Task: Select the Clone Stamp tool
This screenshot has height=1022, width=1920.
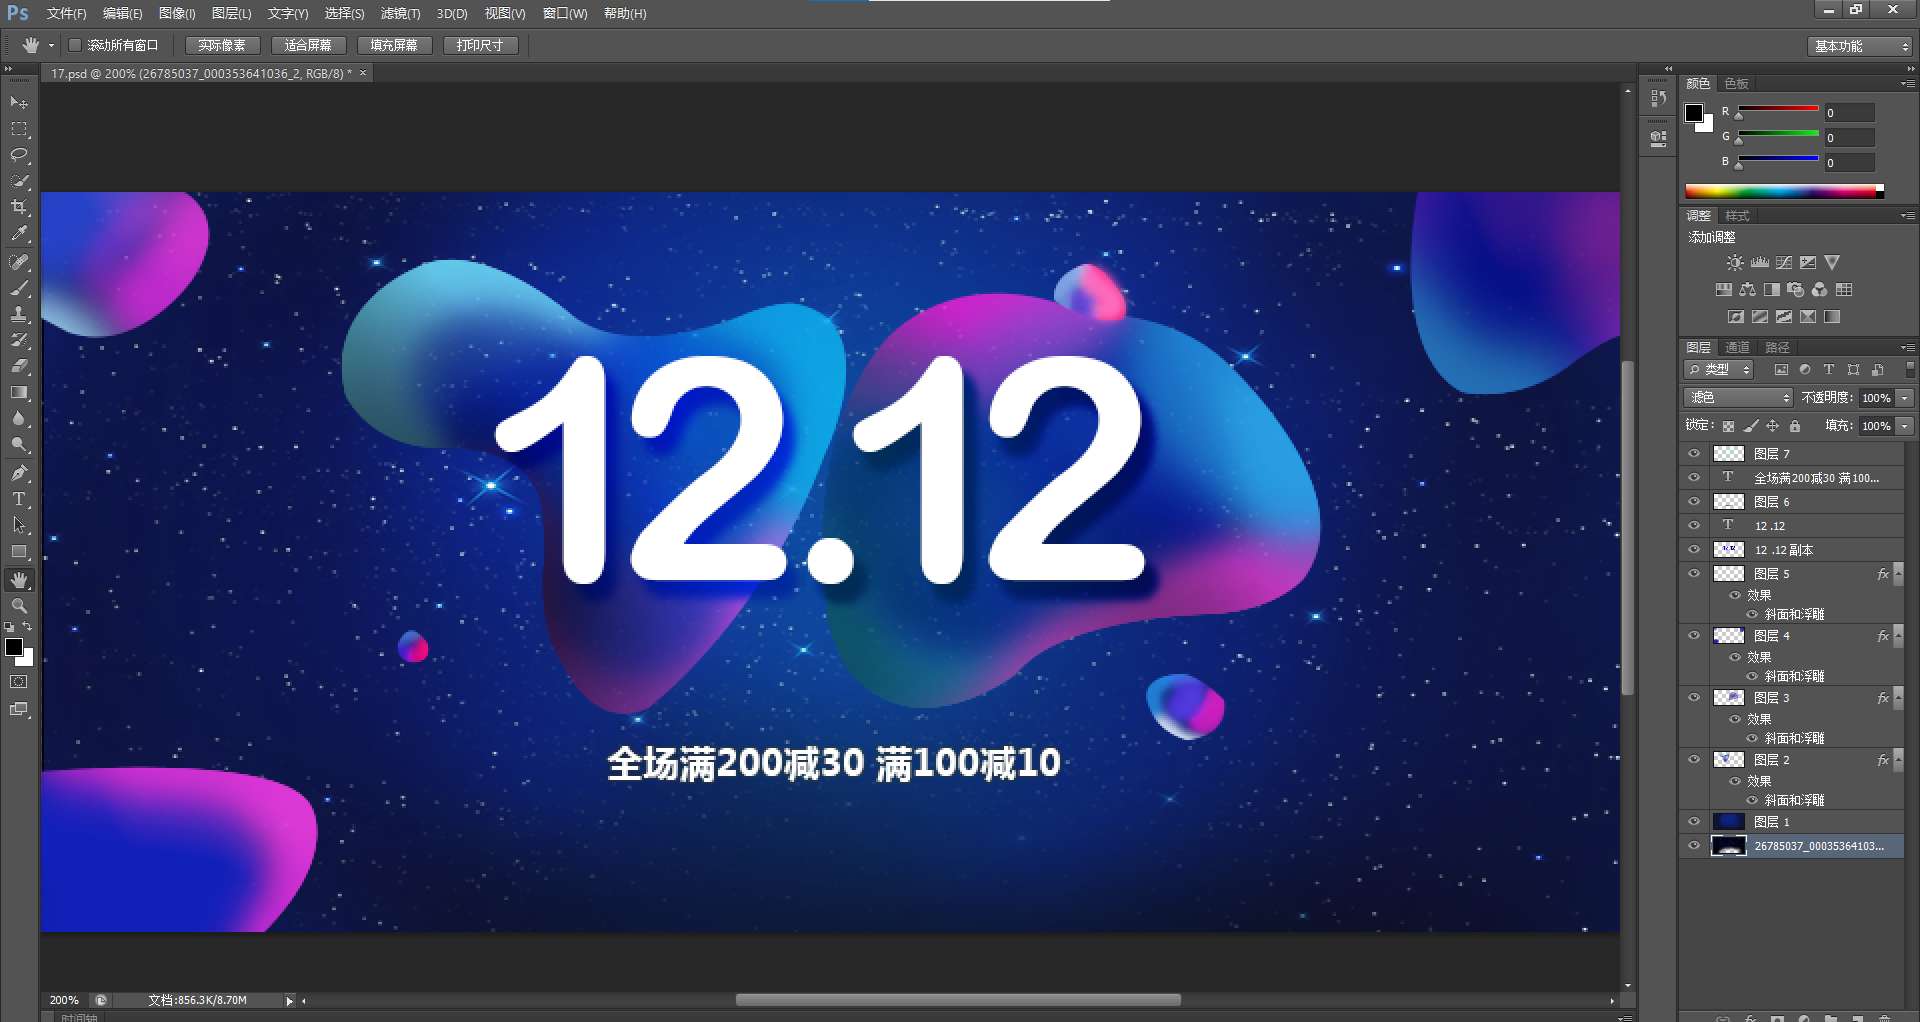Action: coord(19,314)
